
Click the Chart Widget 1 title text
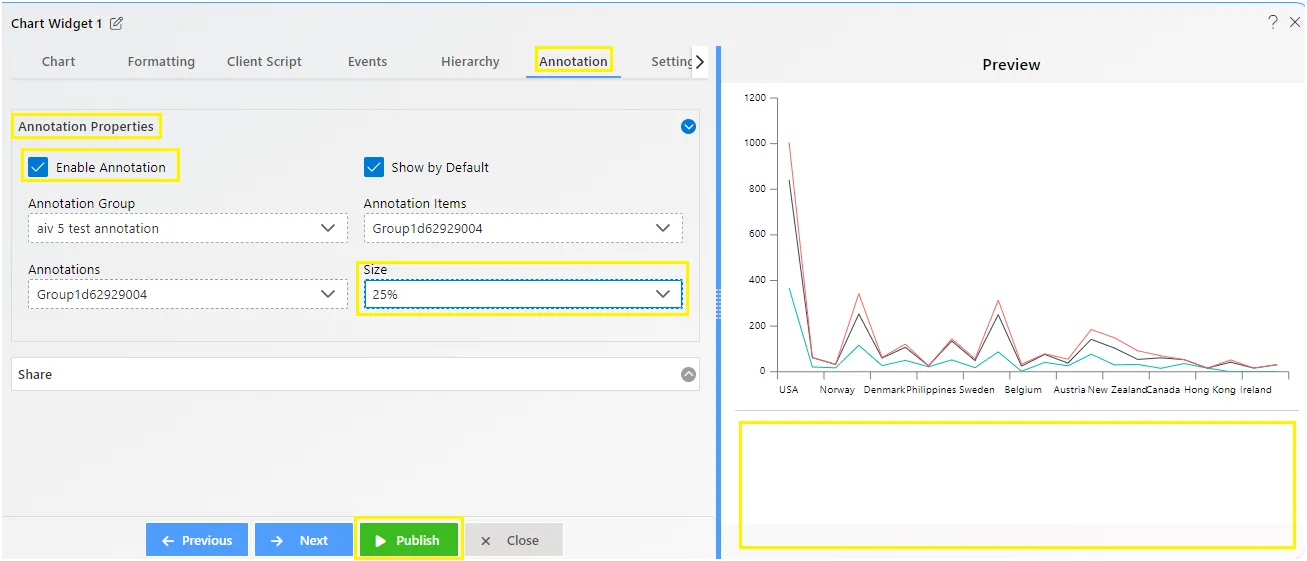tap(56, 23)
